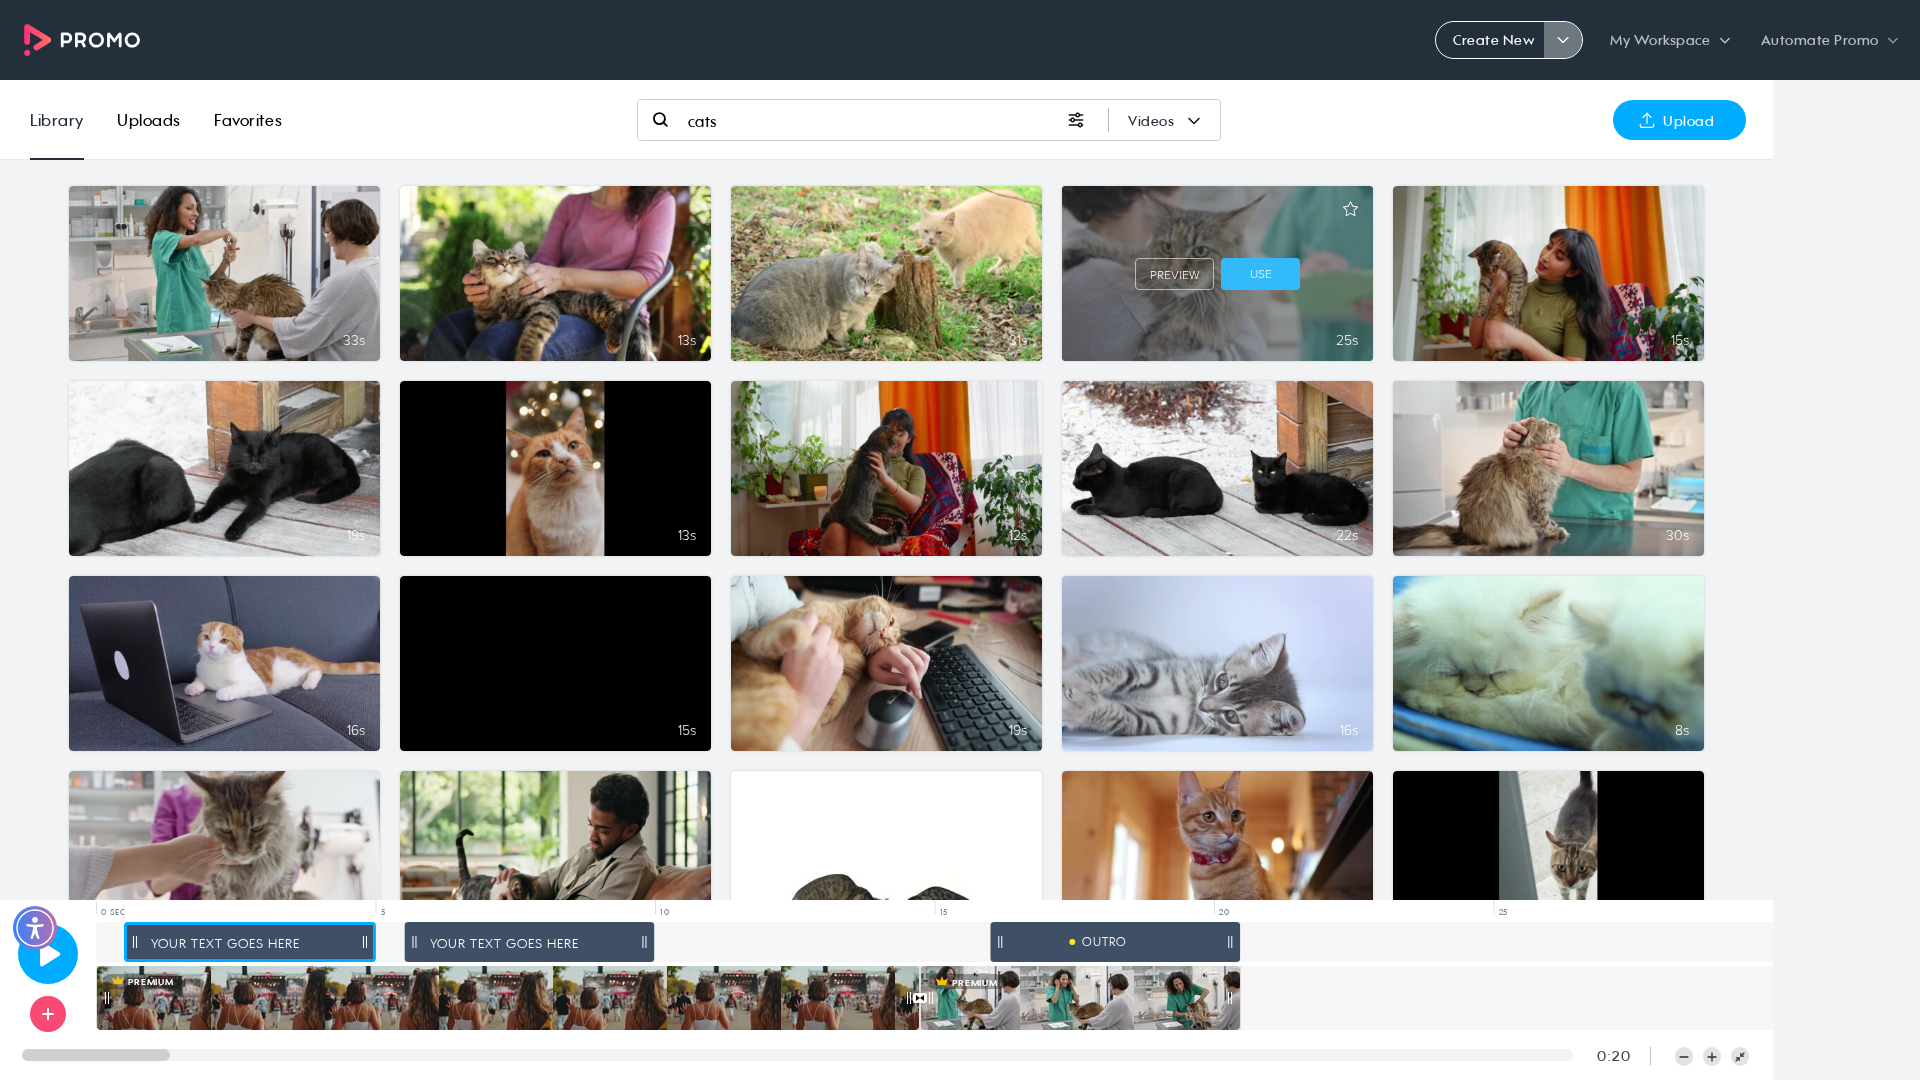Open the accessibility widget icon

(35, 928)
